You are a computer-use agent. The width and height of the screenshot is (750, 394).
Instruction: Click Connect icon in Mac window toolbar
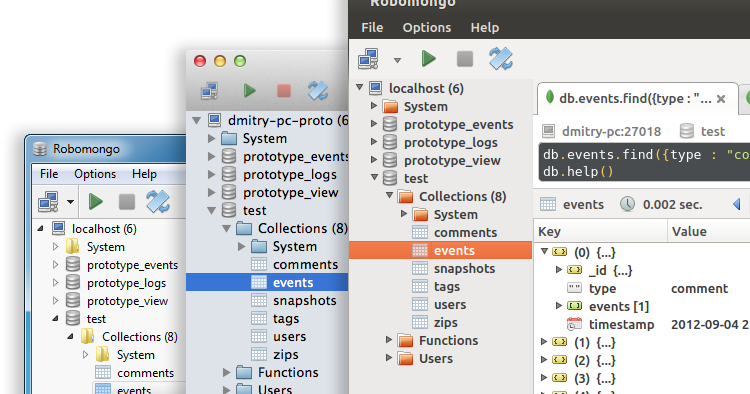[x=210, y=91]
